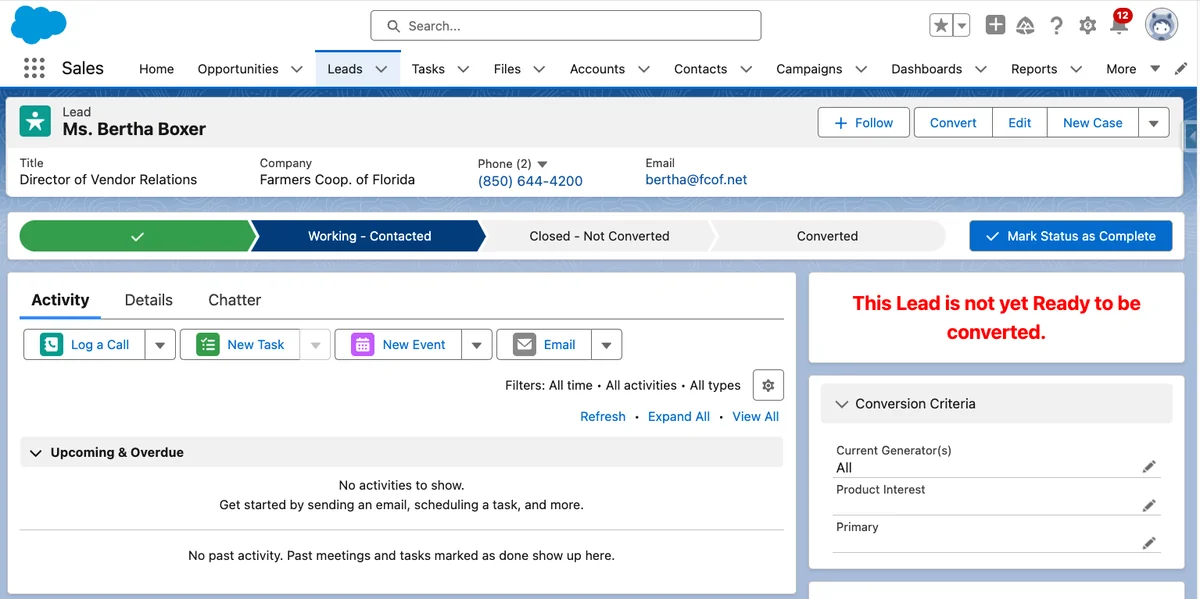Open Log a Call dropdown arrow

coord(160,345)
